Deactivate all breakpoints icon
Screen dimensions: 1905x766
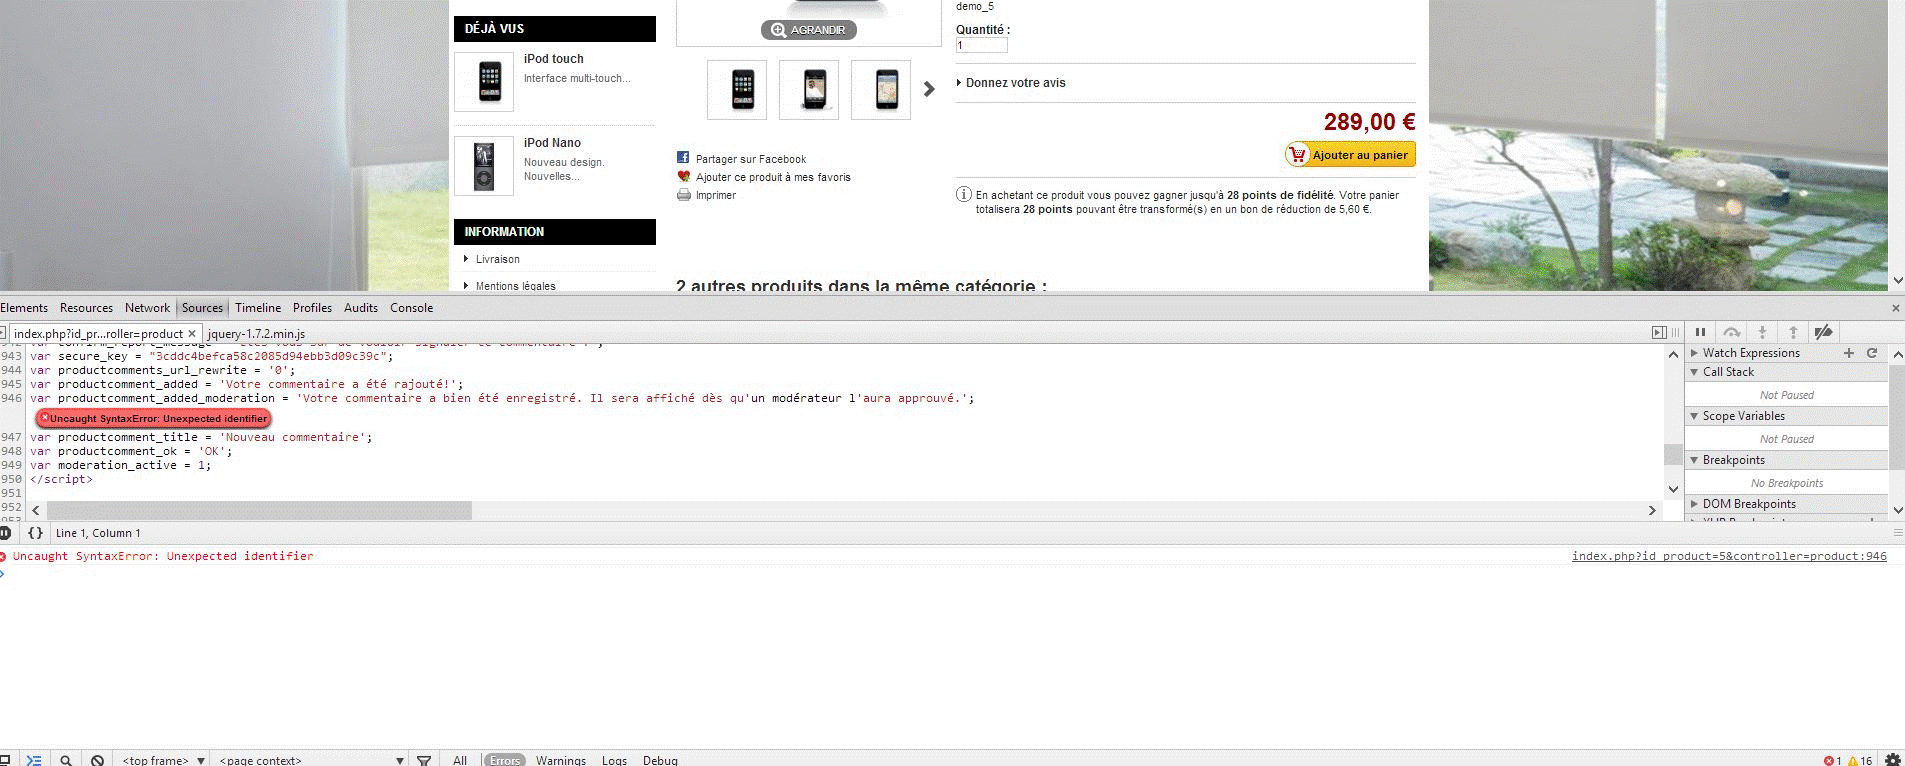coord(1823,332)
